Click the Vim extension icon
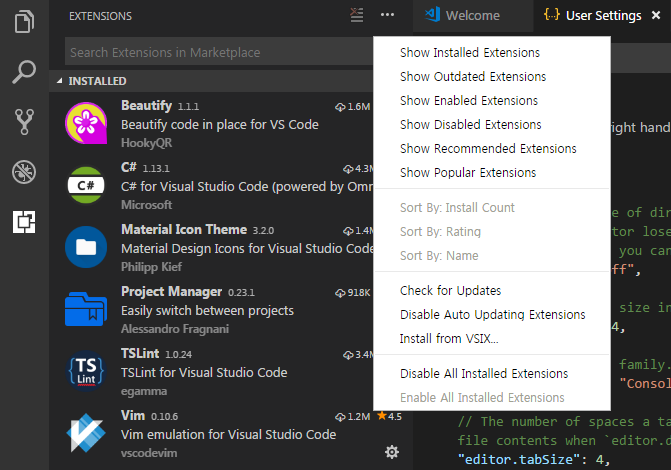The width and height of the screenshot is (671, 470). tap(86, 433)
